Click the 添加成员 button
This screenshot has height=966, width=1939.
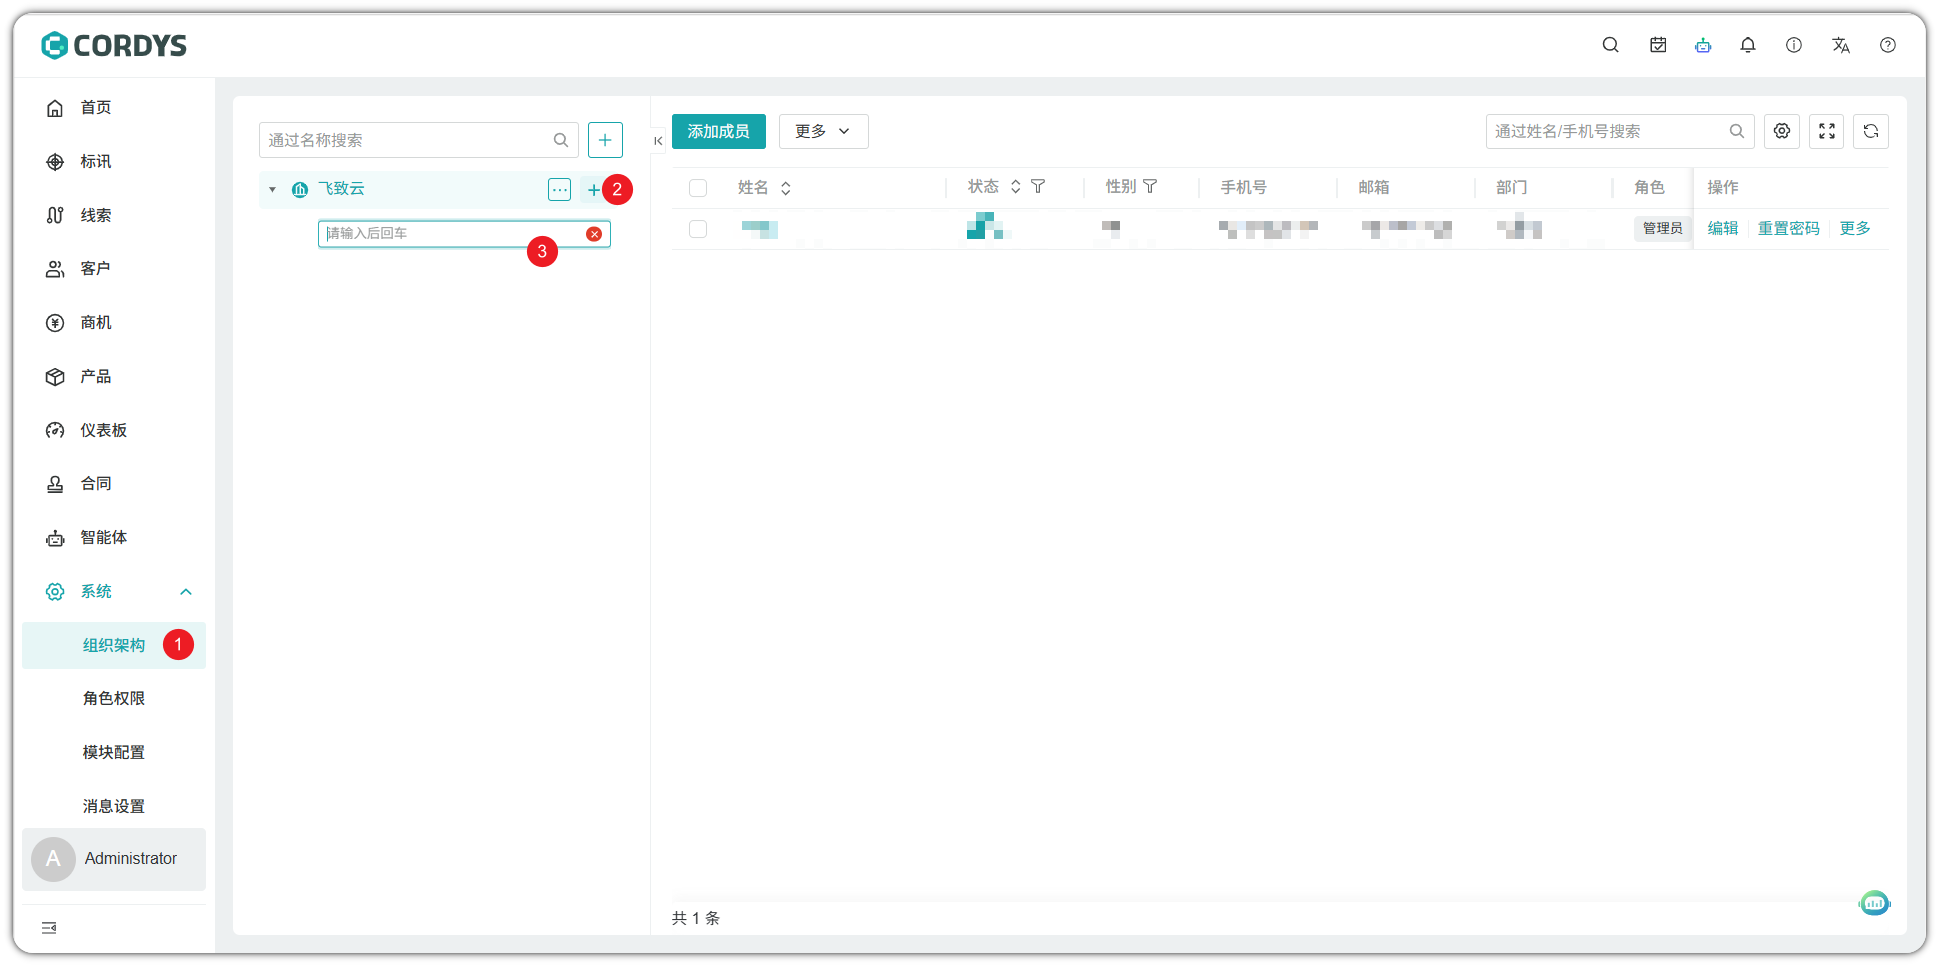point(718,131)
